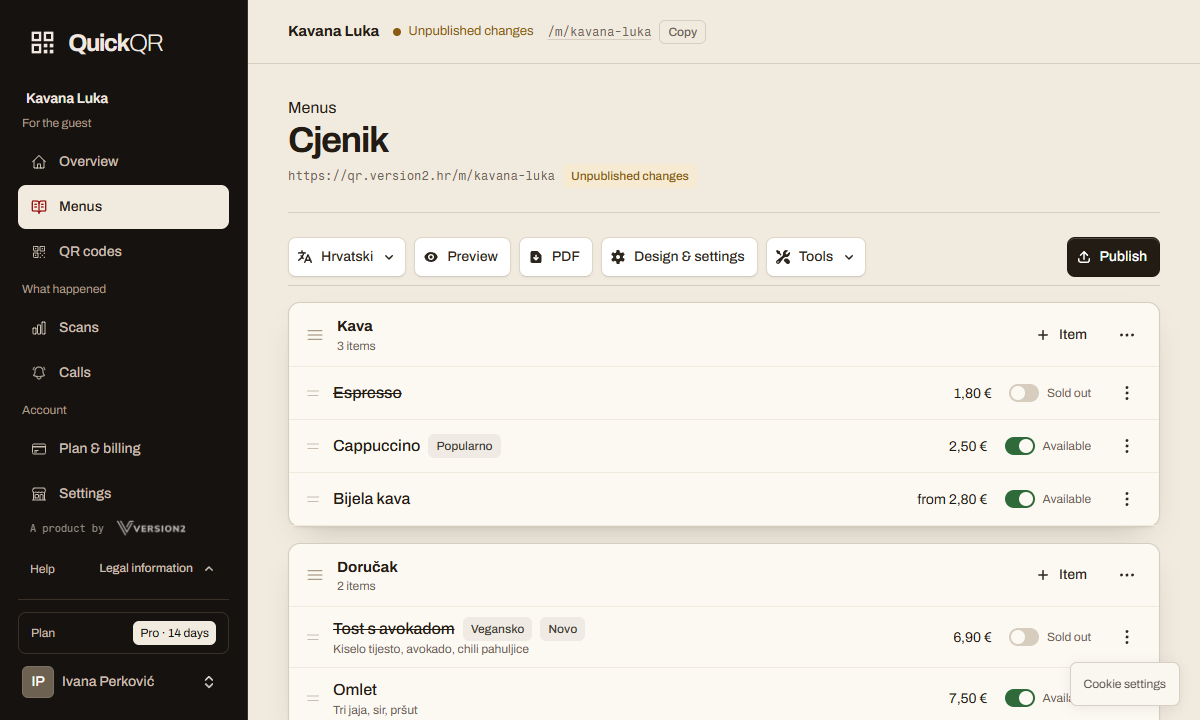The height and width of the screenshot is (720, 1200).
Task: Open more options for the Cappuccino item
Action: tap(1127, 446)
